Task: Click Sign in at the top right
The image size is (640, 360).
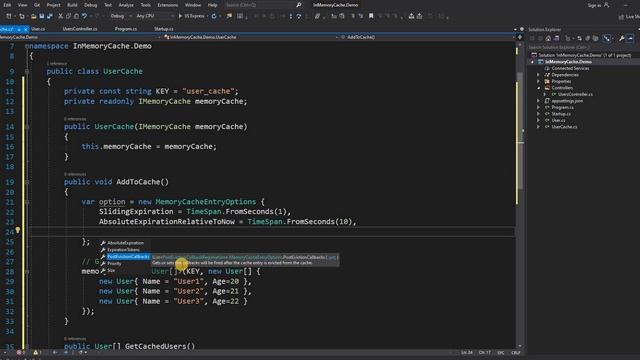Action: 595,5
